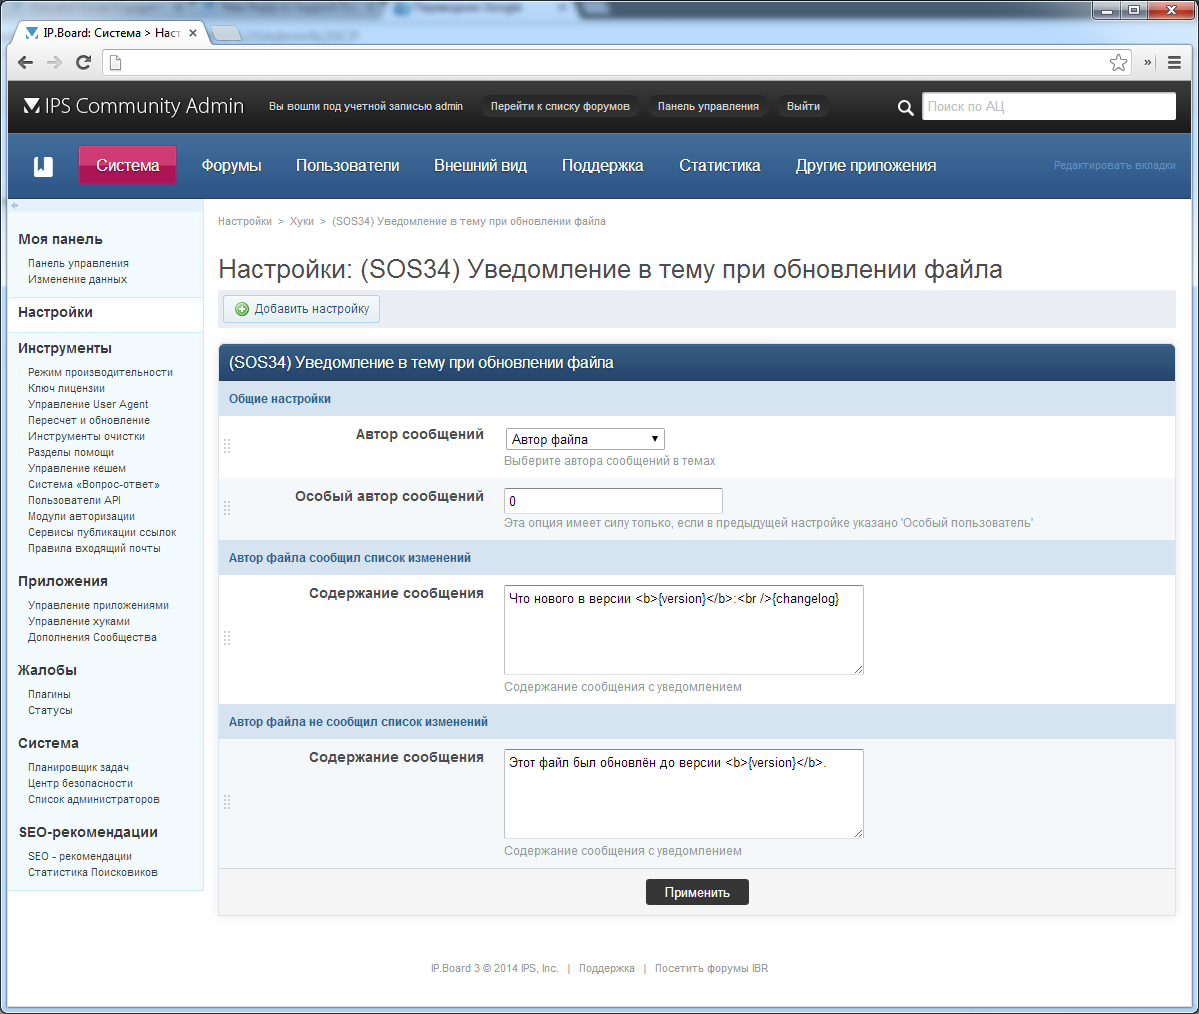Click Перейти к списку форумов button
This screenshot has height=1014, width=1199.
point(560,106)
